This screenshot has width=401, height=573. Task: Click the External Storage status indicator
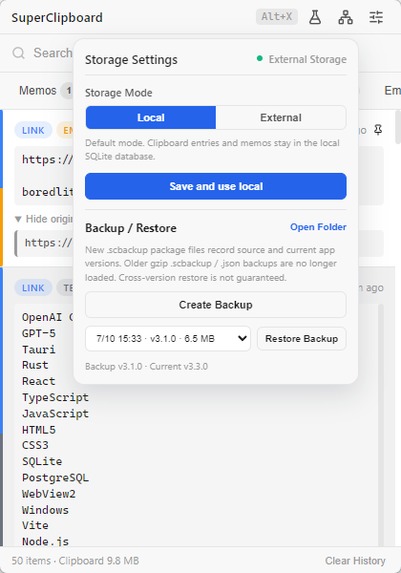(302, 59)
